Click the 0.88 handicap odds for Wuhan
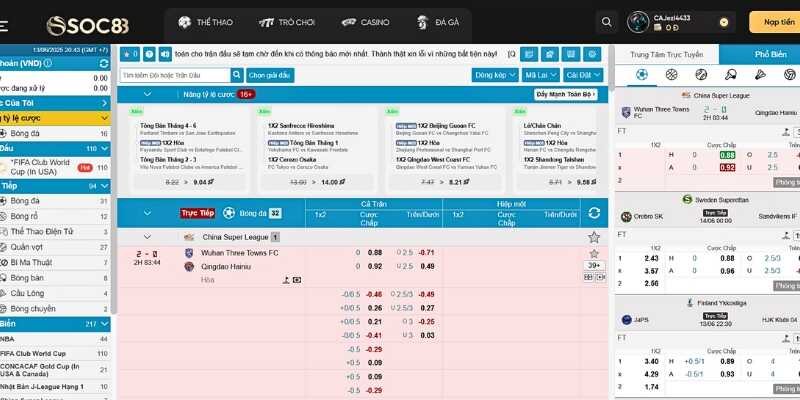Viewport: 800px width, 400px height. [x=375, y=253]
